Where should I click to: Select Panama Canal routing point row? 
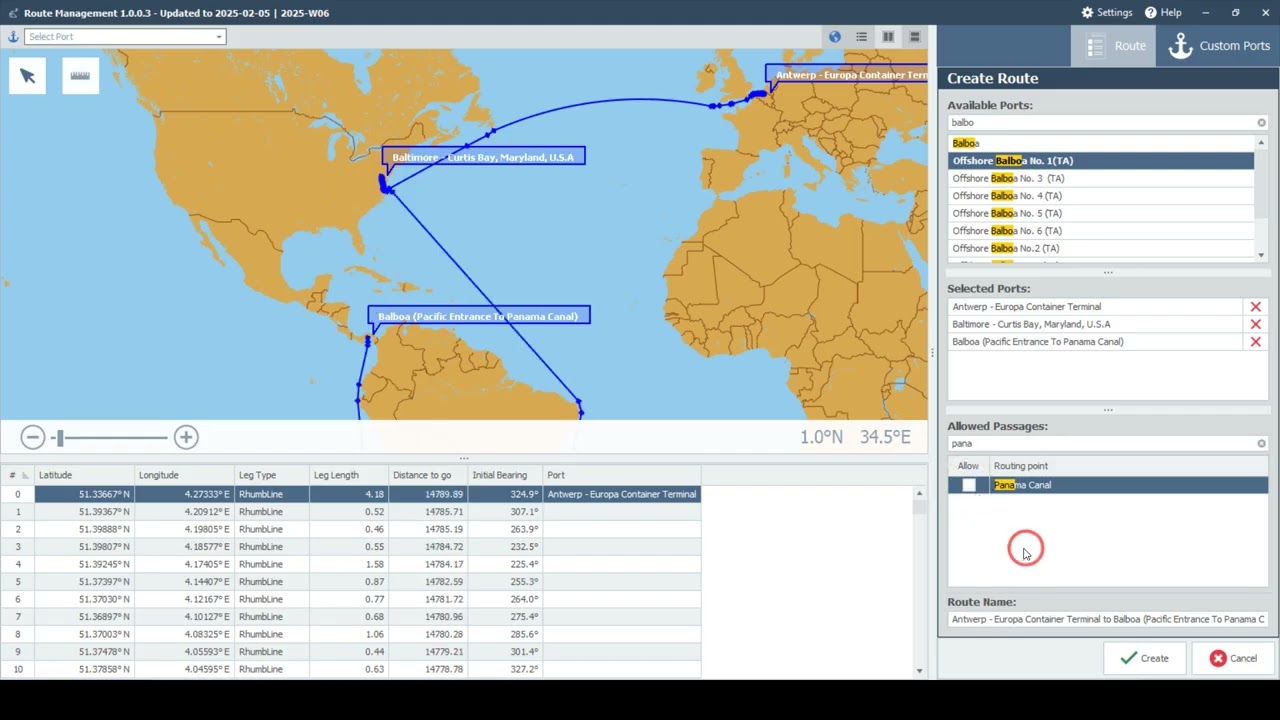[x=1108, y=485]
